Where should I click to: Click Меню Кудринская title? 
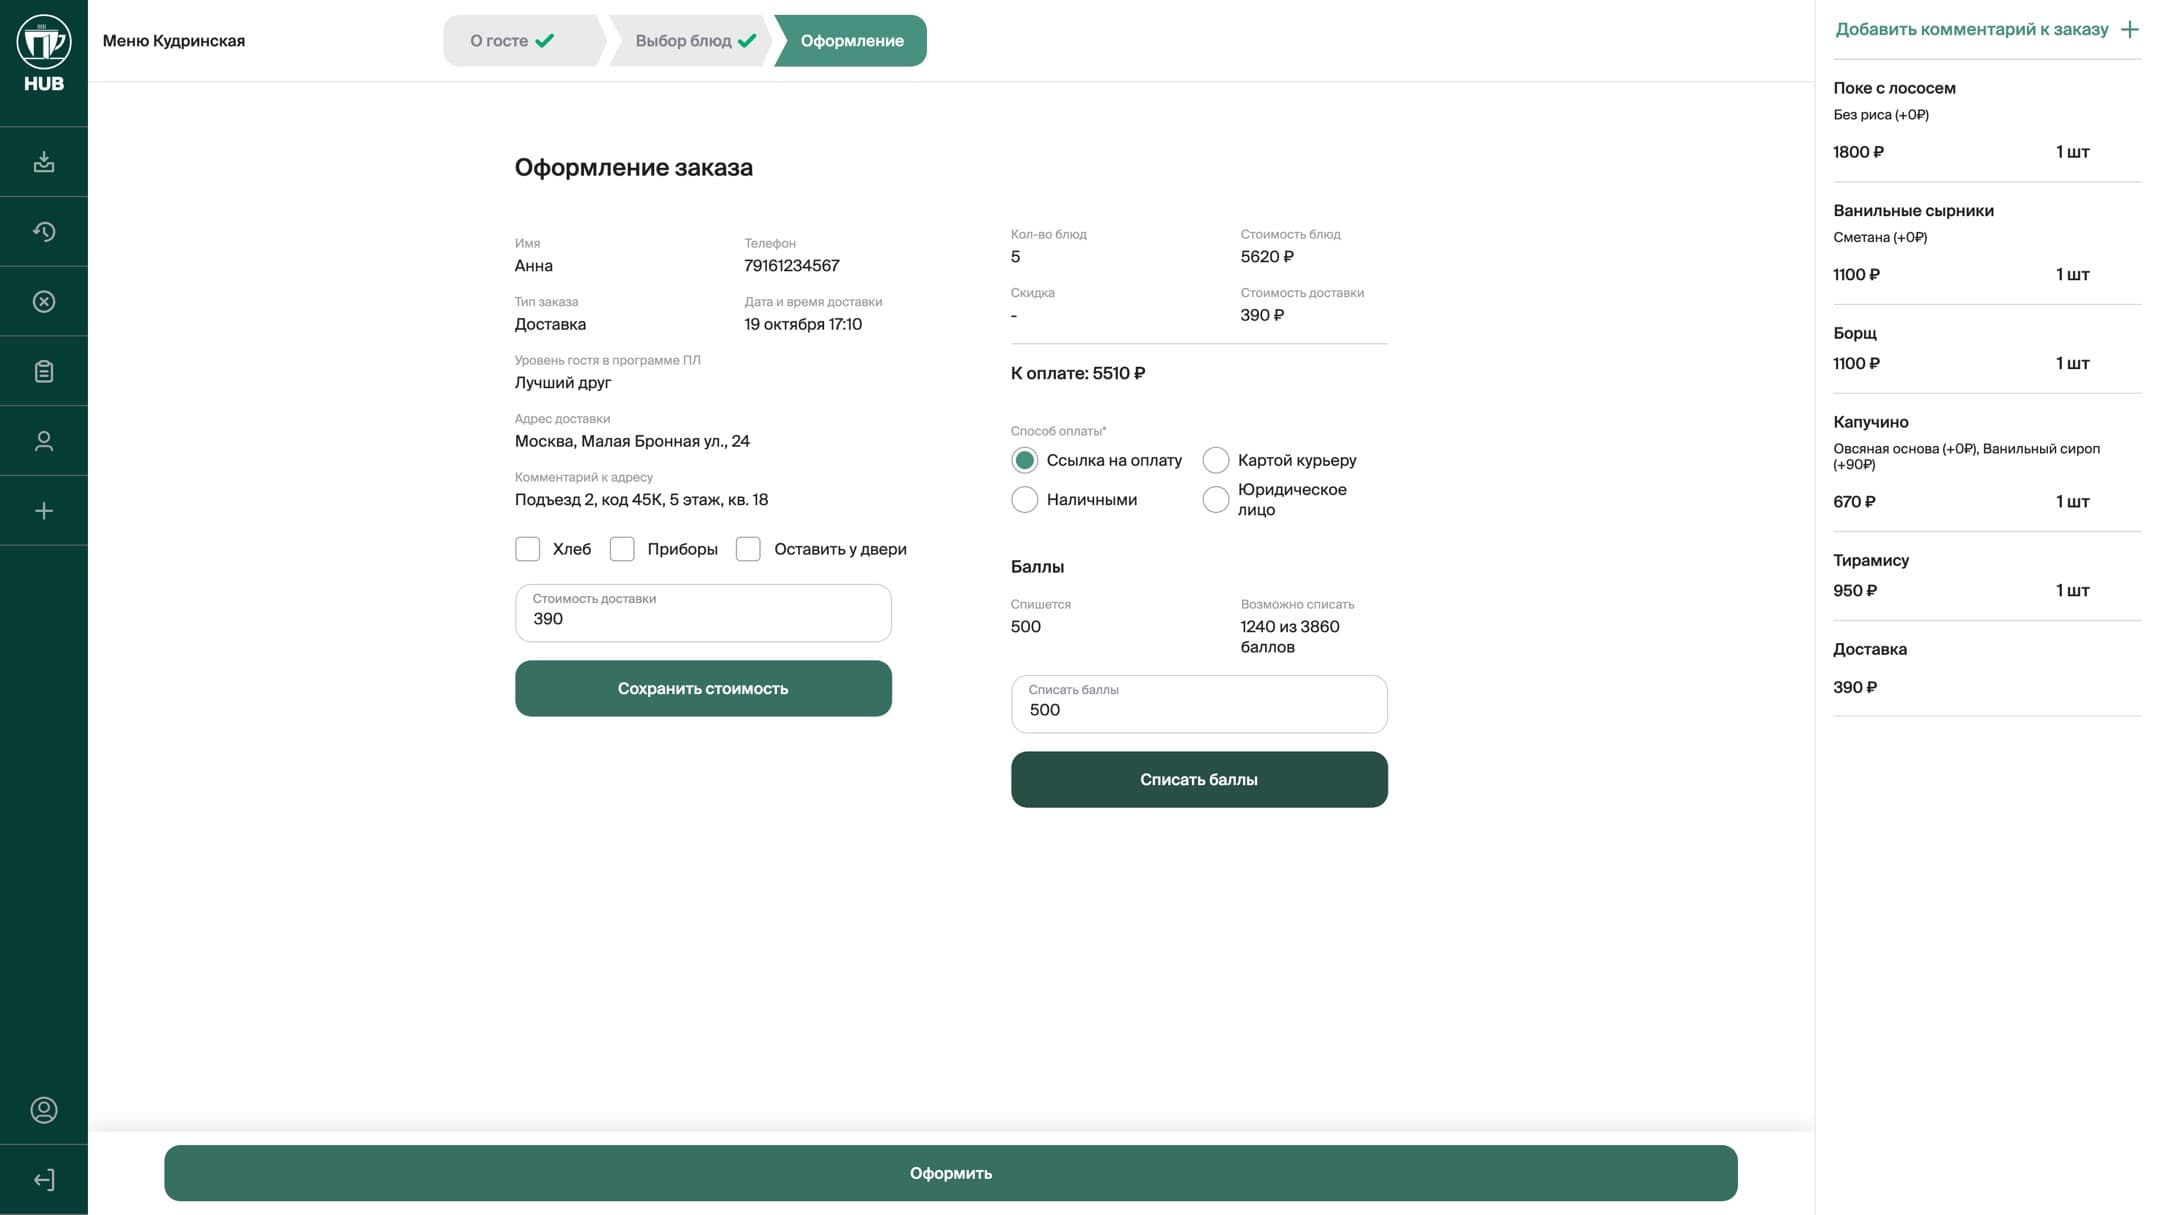point(174,41)
